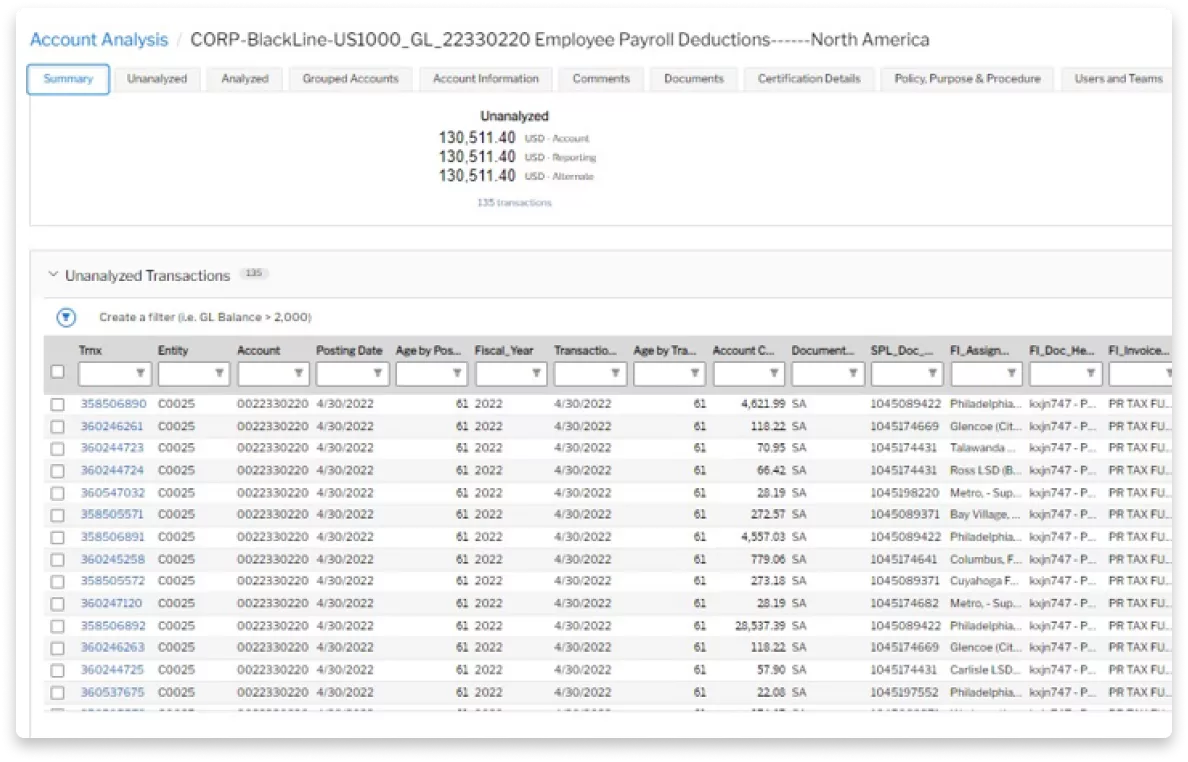This screenshot has height=762, width=1188.
Task: Click the circular filter icon beside Create a filter
Action: pyautogui.click(x=66, y=317)
